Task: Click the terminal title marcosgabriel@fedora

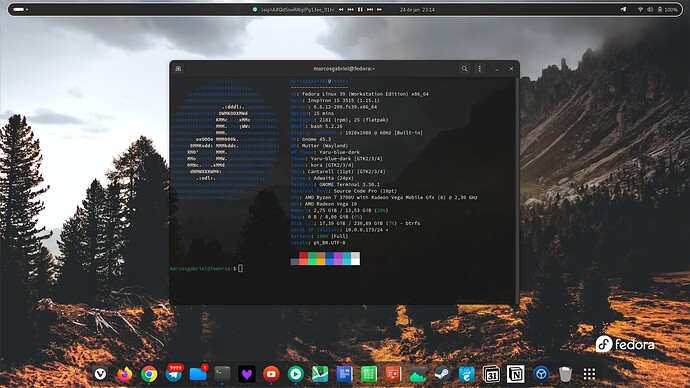Action: 344,69
